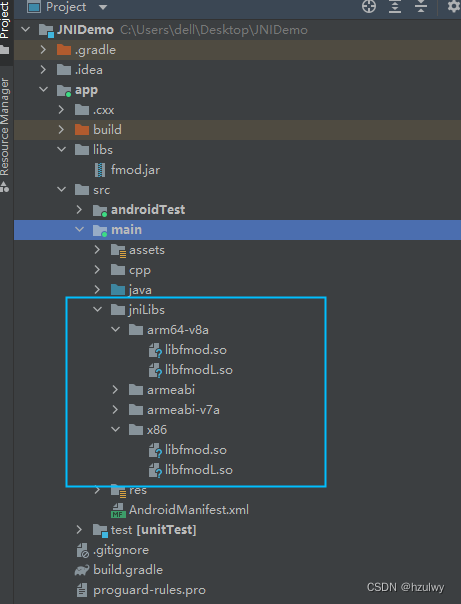
Task: Expand the armeabi-v7a folder
Action: point(115,409)
